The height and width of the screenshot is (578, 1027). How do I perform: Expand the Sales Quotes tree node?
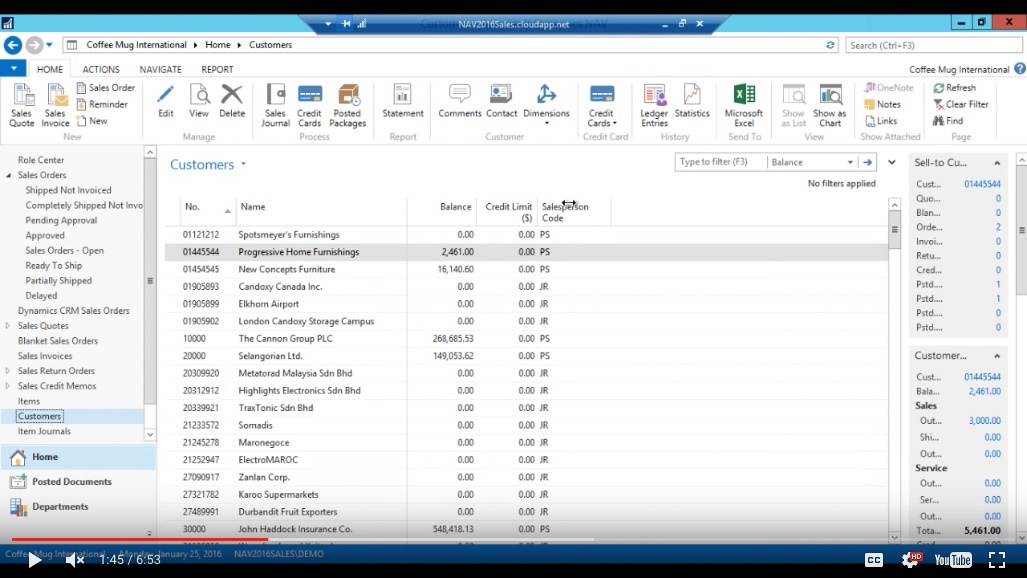(x=8, y=325)
